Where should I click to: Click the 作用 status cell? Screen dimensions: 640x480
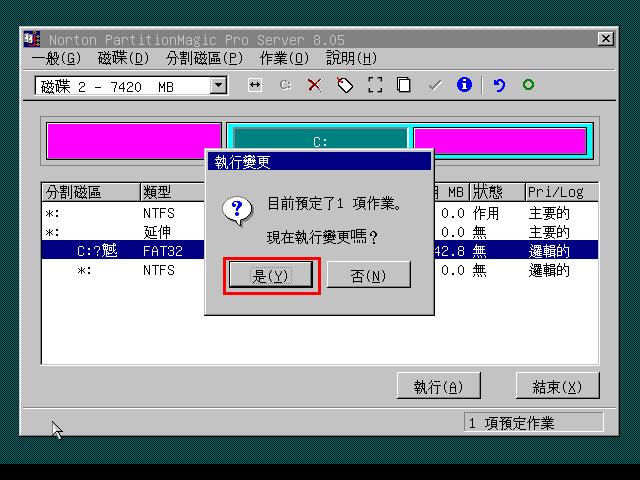click(x=486, y=213)
